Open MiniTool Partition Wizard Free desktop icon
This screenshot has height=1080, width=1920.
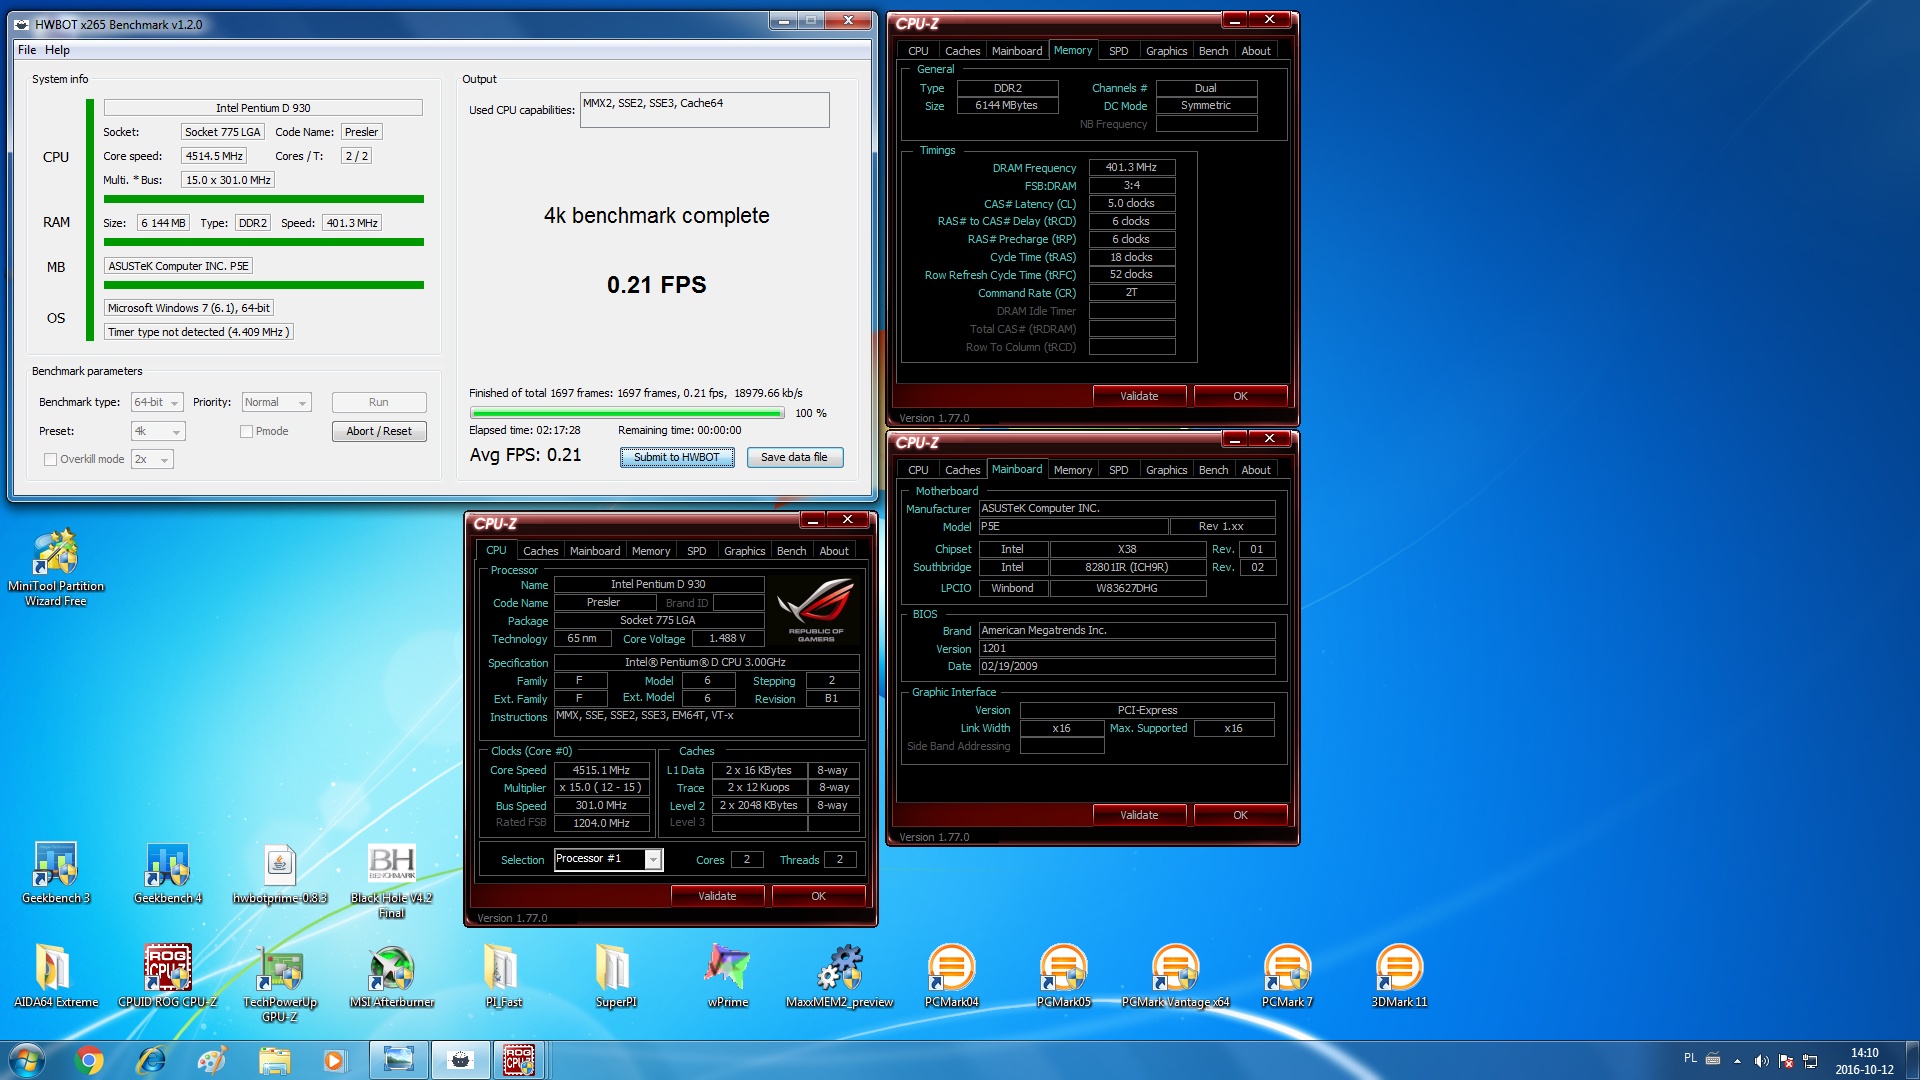(x=56, y=566)
